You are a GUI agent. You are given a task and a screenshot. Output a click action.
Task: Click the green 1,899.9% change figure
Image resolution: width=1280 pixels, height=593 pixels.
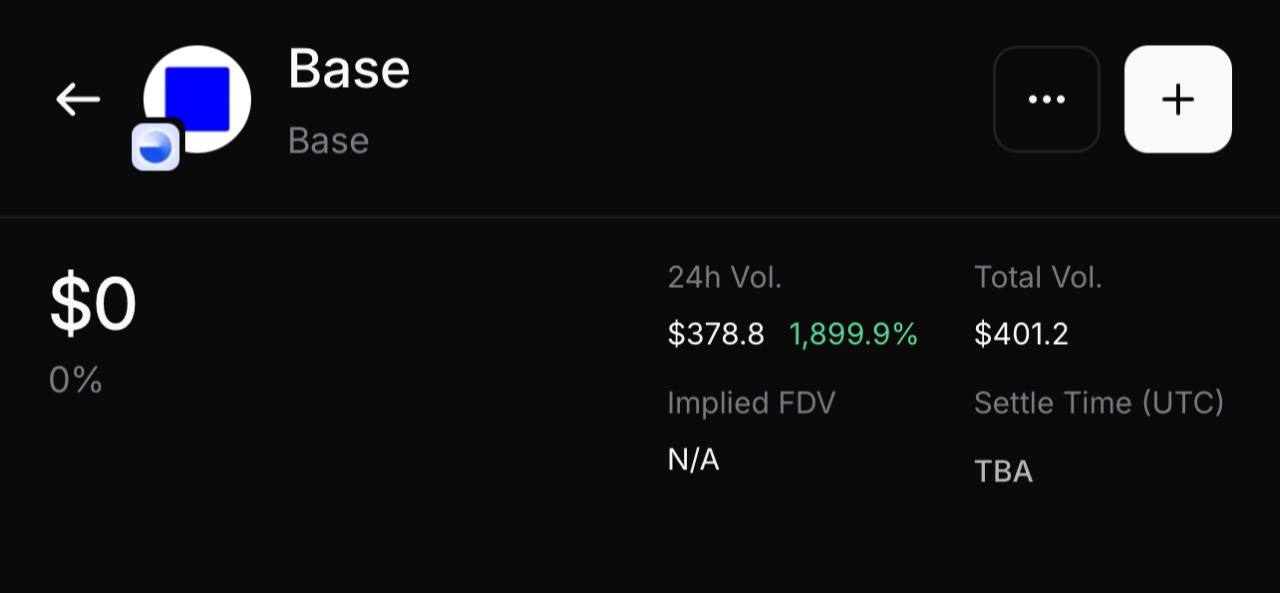click(853, 334)
